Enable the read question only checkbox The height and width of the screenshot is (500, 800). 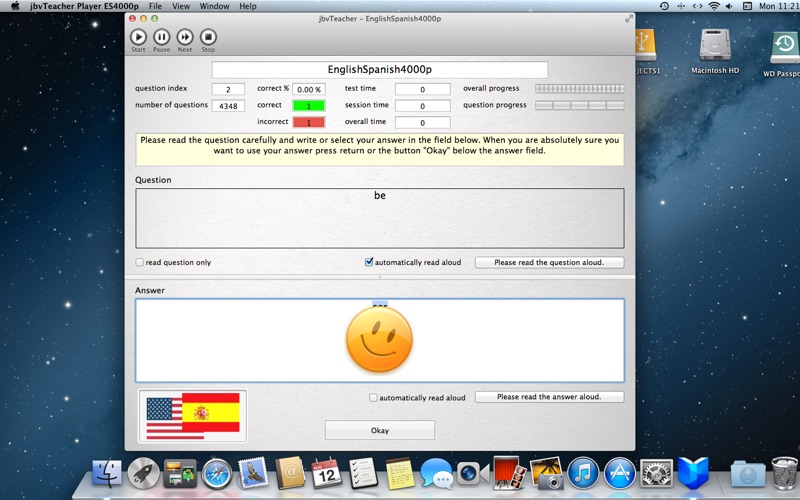(x=139, y=262)
